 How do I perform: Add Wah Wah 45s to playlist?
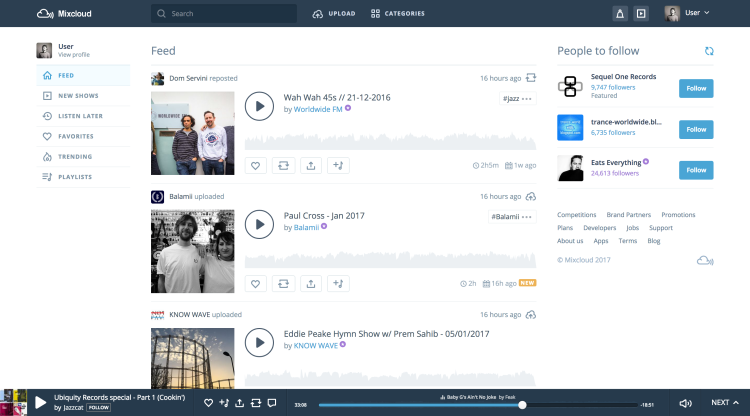338,165
